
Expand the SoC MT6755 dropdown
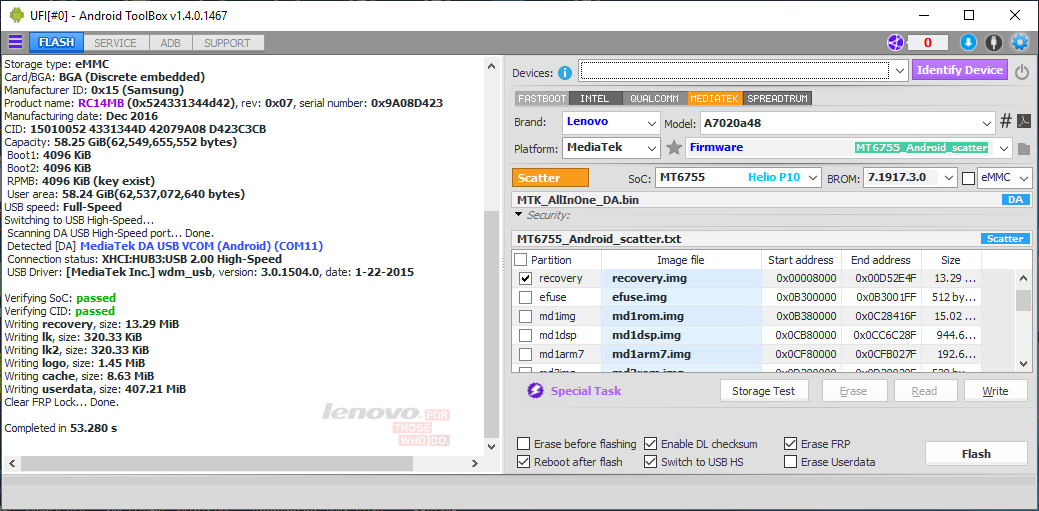(x=737, y=178)
